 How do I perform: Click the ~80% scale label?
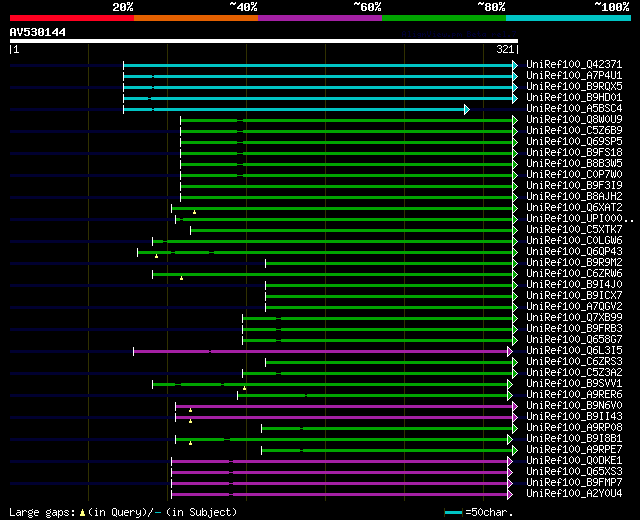point(491,7)
